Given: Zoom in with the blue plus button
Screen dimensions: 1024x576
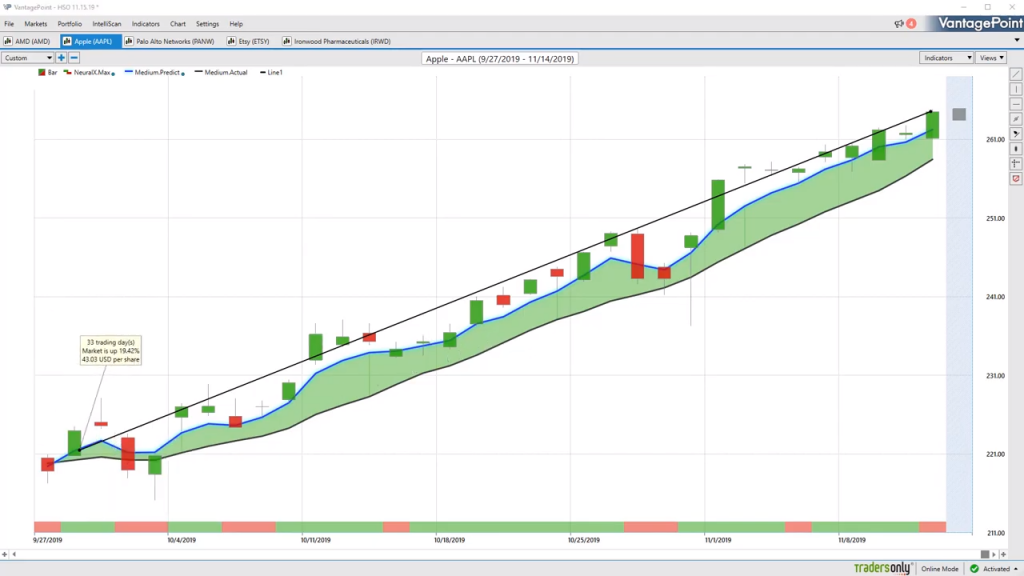Looking at the screenshot, I should pos(61,58).
